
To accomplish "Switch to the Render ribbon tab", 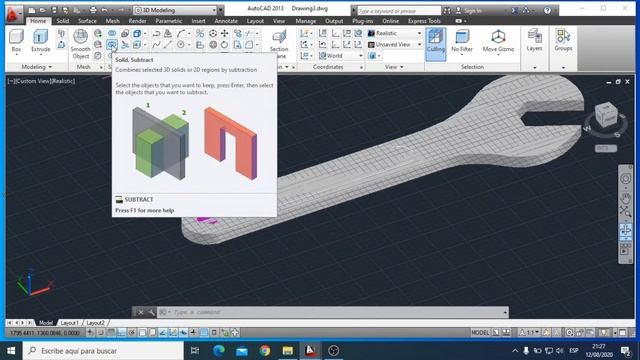I will 138,21.
